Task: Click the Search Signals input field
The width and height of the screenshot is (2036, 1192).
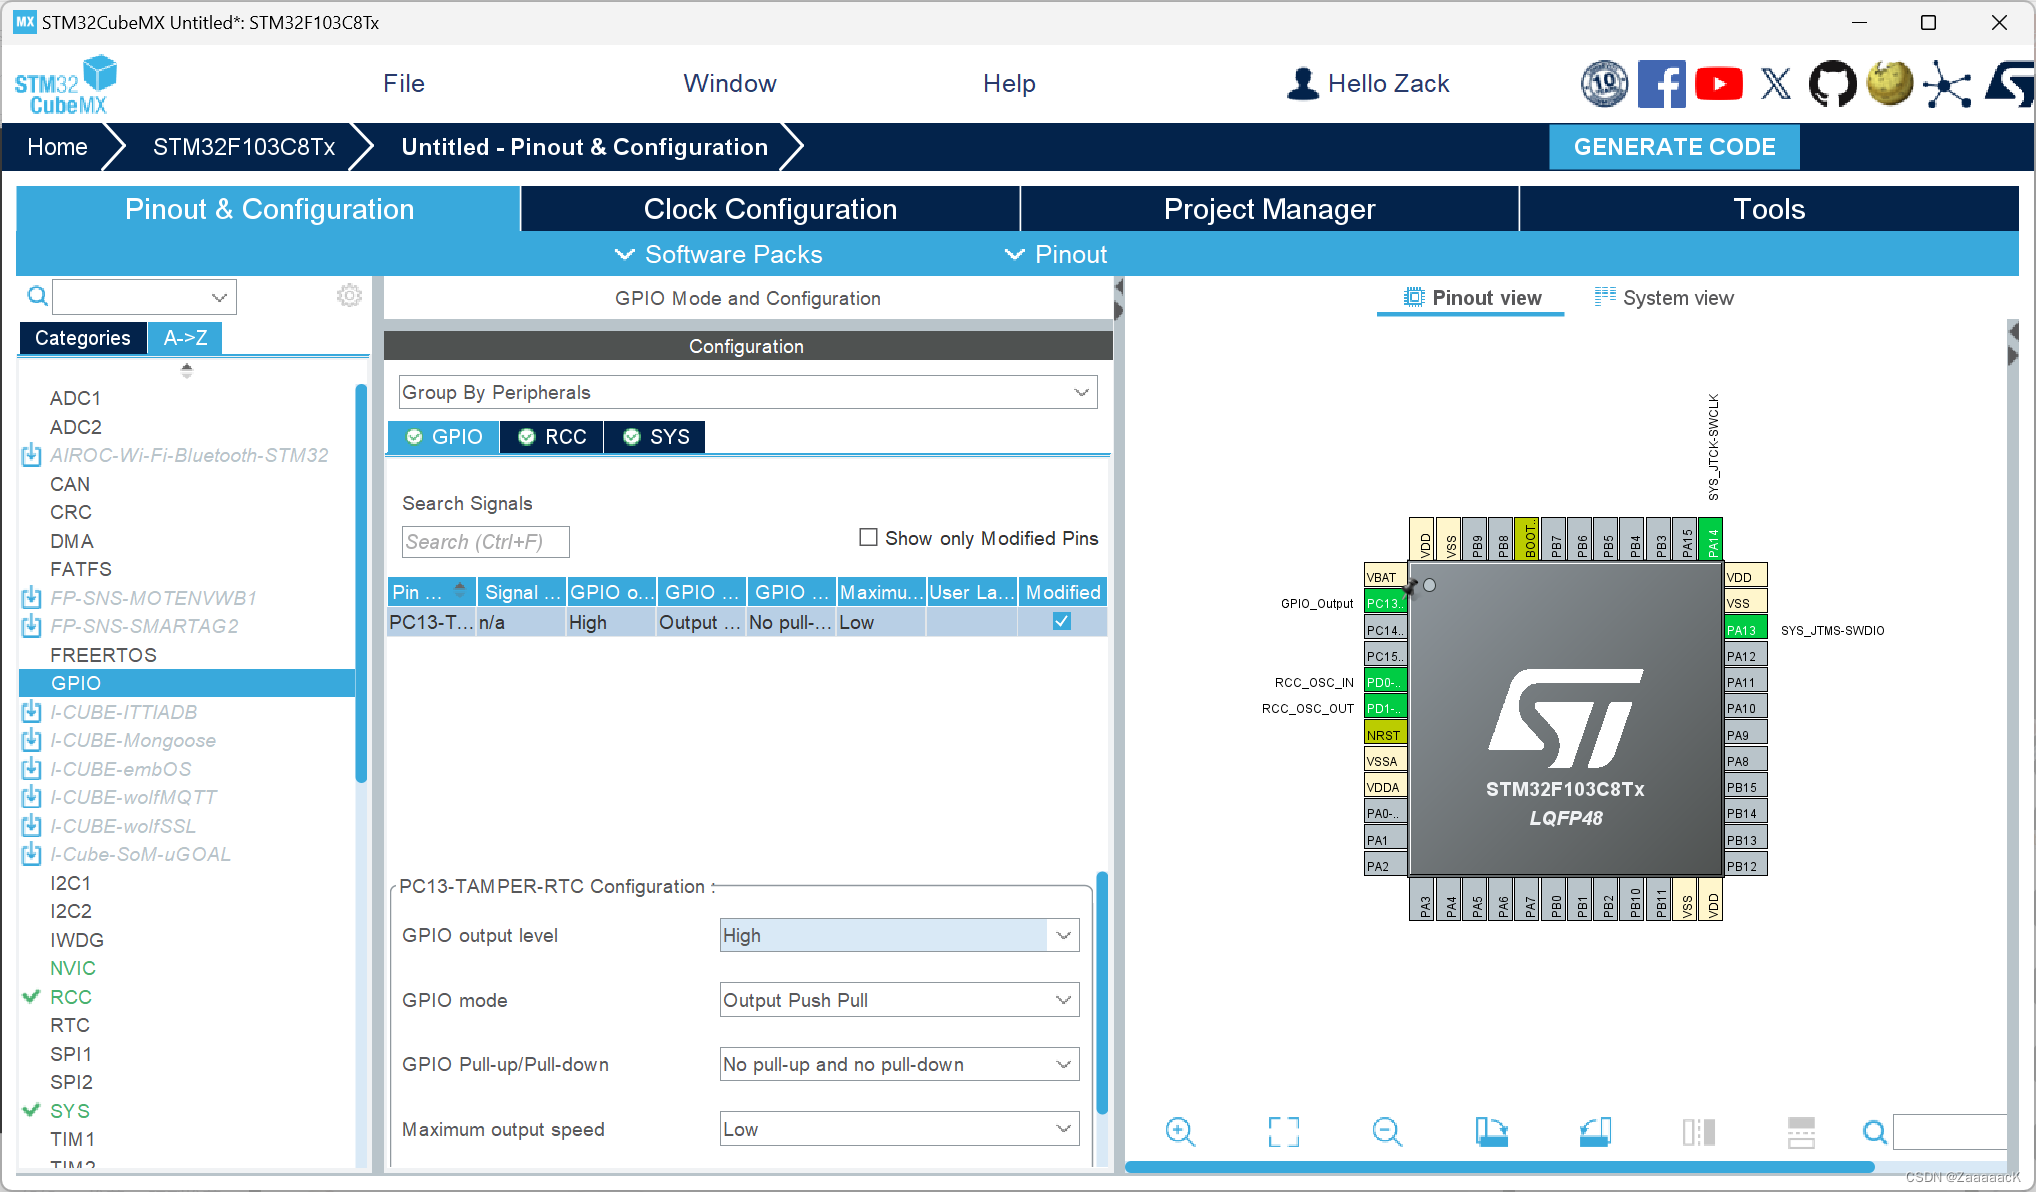Action: click(485, 542)
